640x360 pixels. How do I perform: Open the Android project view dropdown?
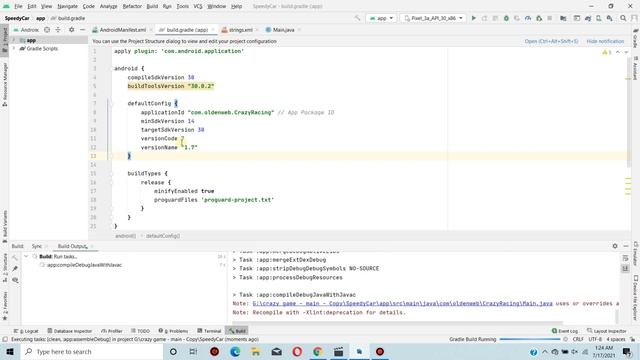tap(26, 30)
